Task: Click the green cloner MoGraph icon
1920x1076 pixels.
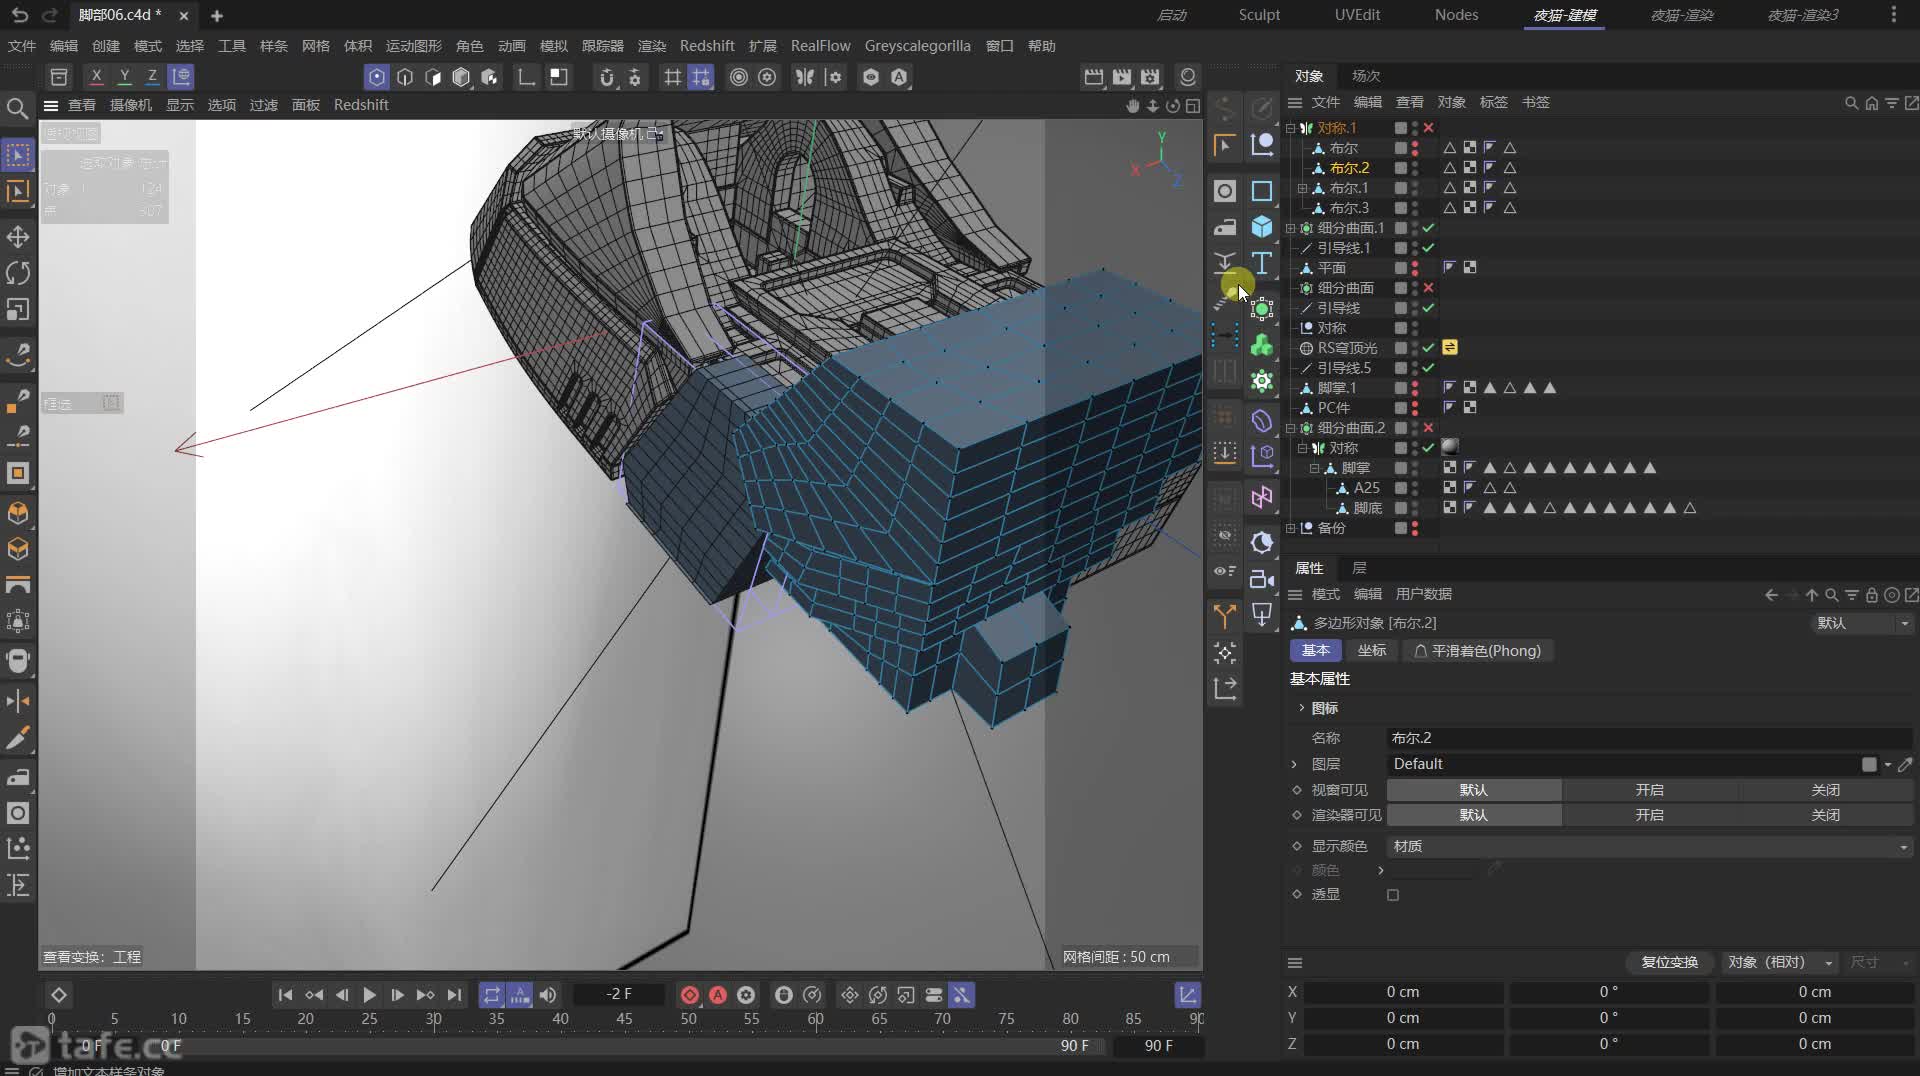Action: 1262,345
